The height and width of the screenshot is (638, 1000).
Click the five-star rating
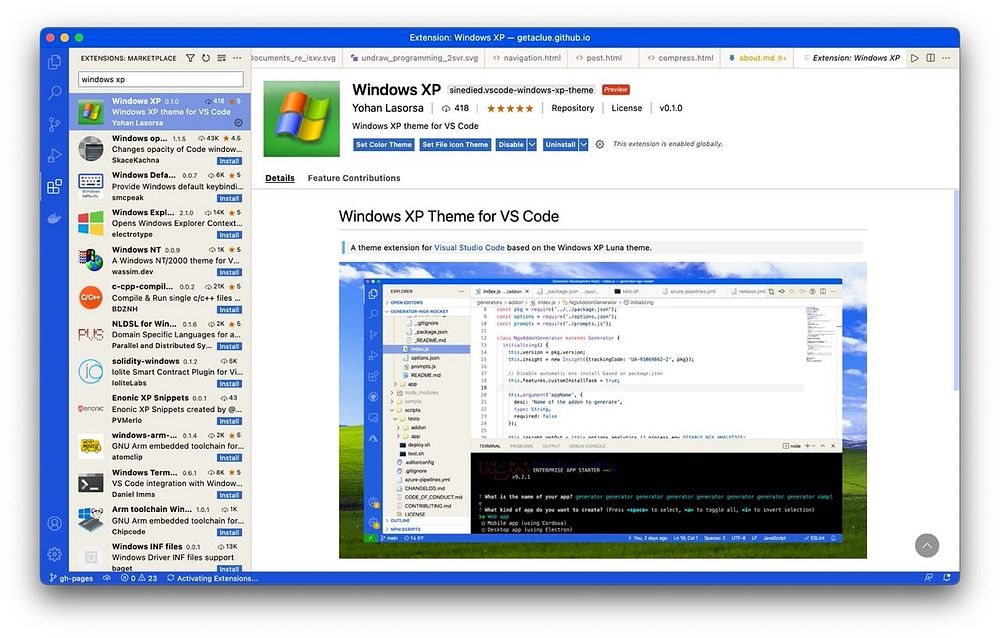click(x=510, y=108)
